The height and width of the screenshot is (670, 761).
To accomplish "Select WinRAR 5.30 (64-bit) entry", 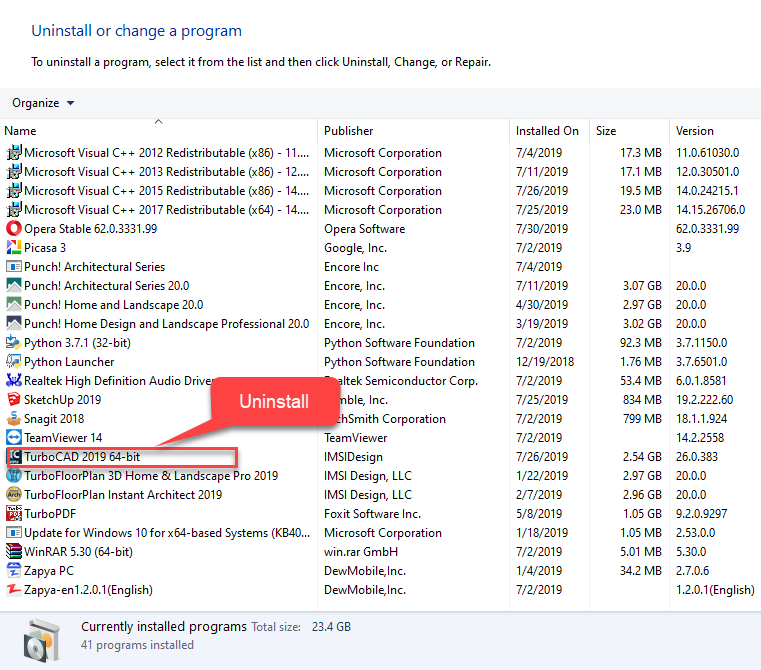I will (x=78, y=552).
